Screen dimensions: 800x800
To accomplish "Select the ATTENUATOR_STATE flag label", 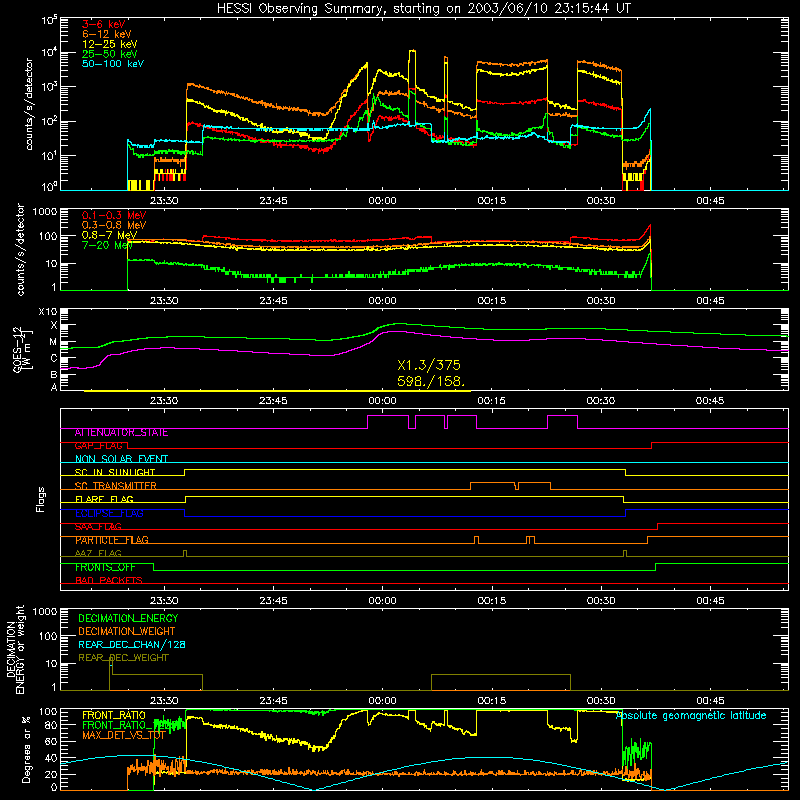I will (121, 433).
